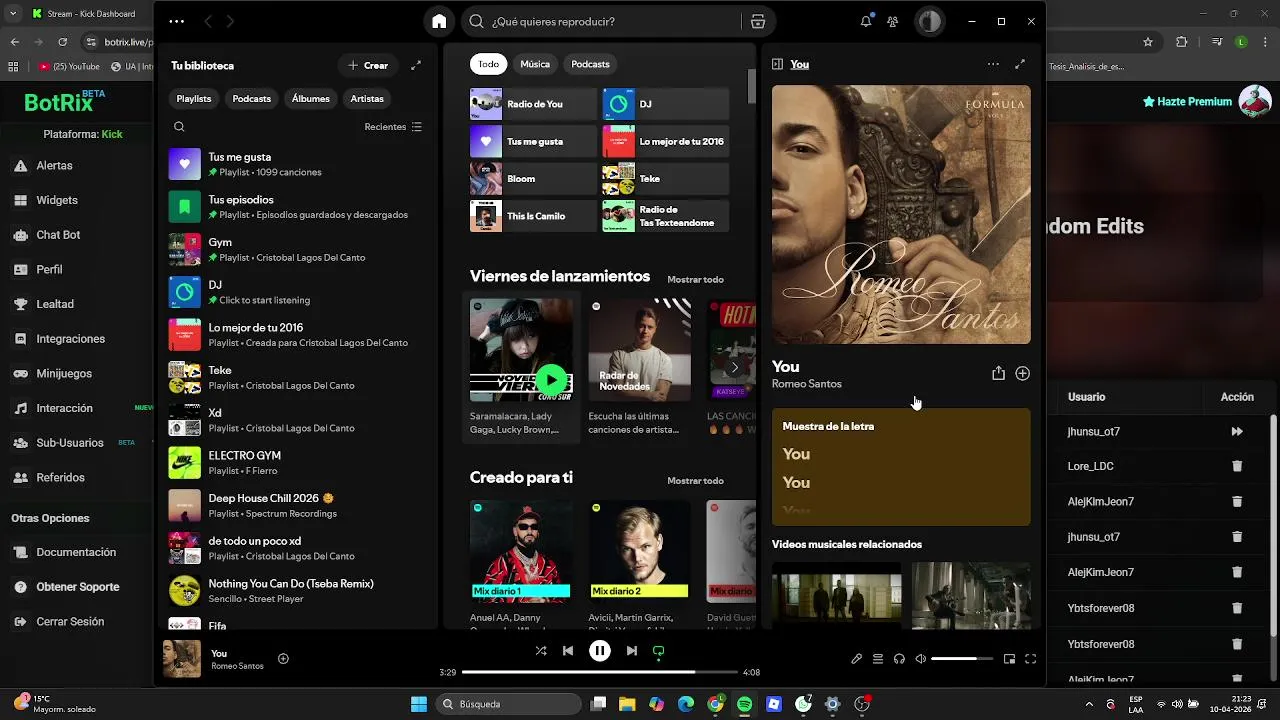The width and height of the screenshot is (1280, 720).
Task: Toggle shuffle playback
Action: click(541, 651)
